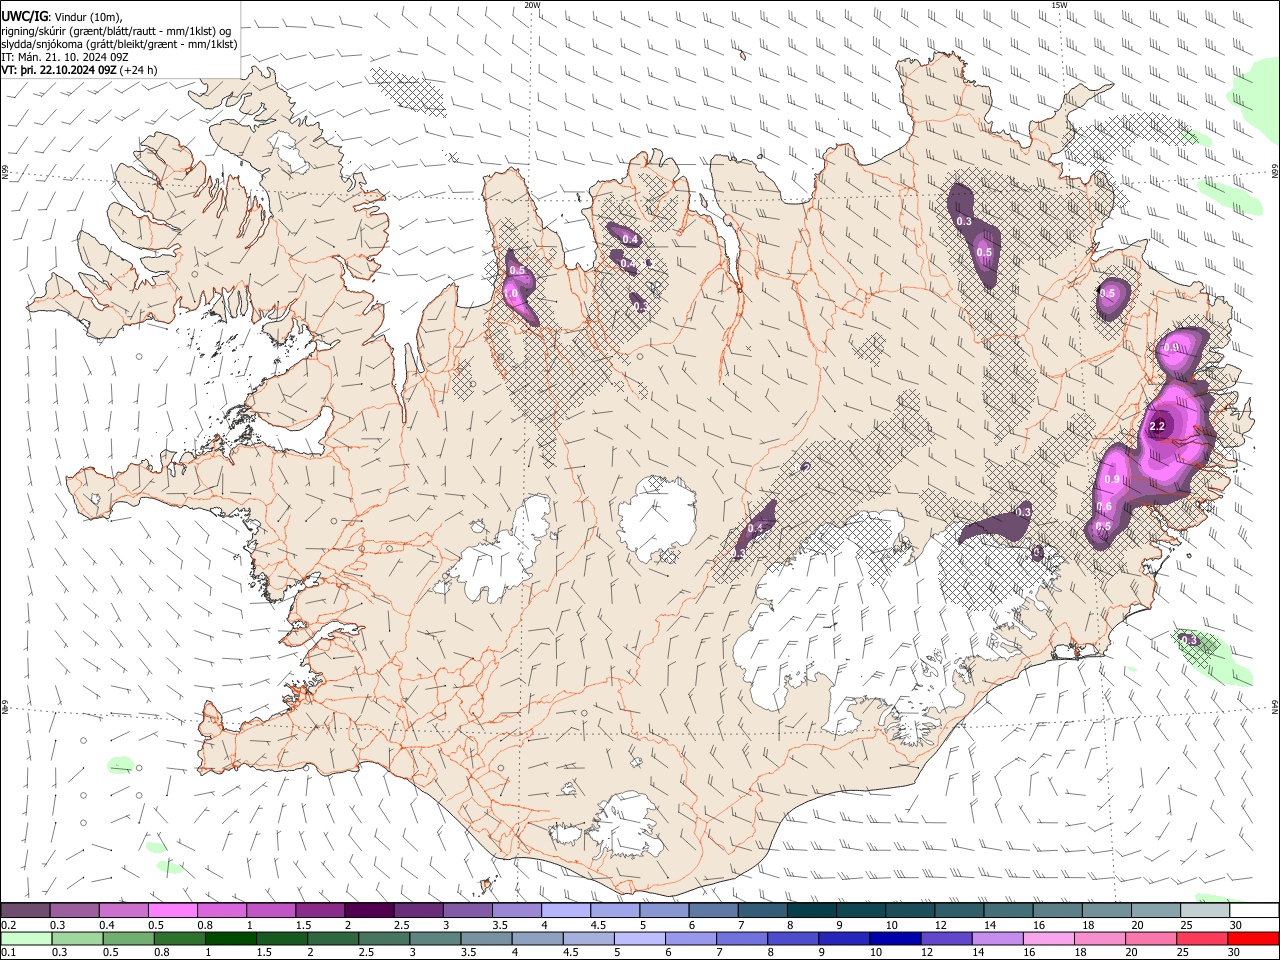Pick the light violet swatch labeled 14 in the lower legend

pos(997,938)
